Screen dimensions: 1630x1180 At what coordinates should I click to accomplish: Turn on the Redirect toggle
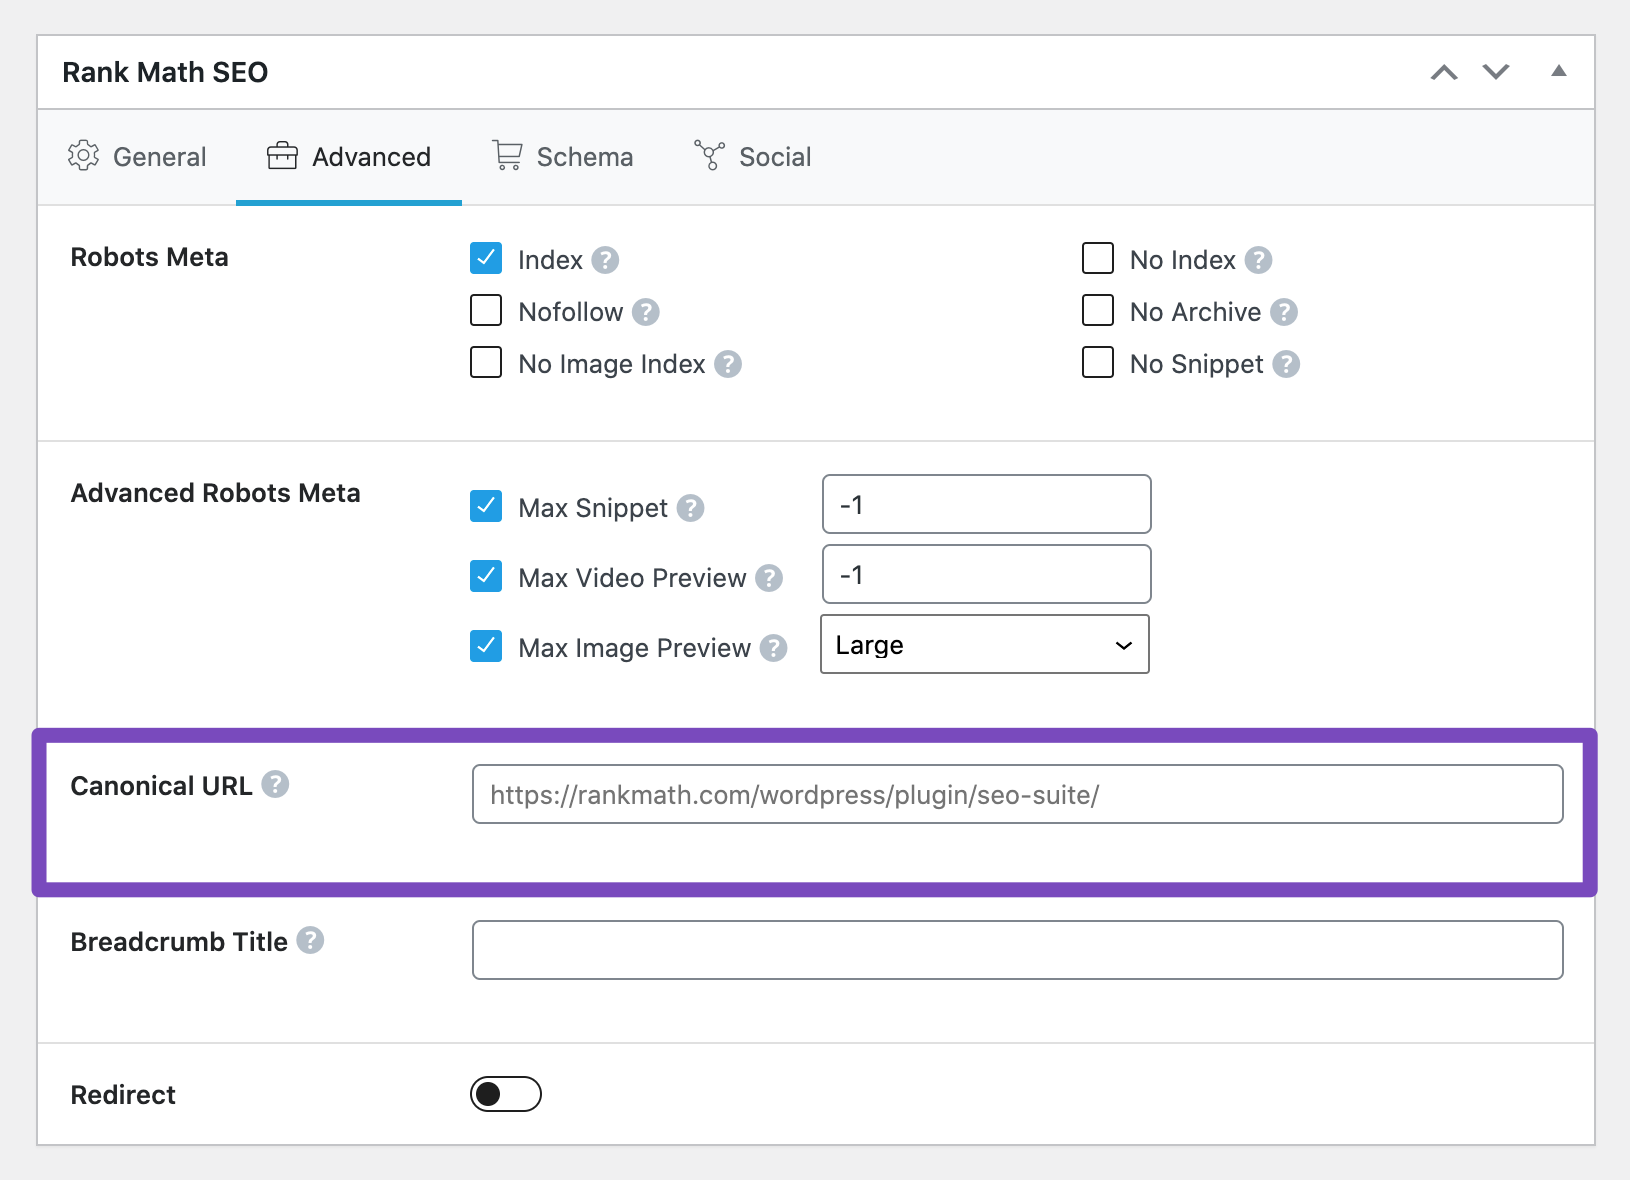click(x=506, y=1094)
